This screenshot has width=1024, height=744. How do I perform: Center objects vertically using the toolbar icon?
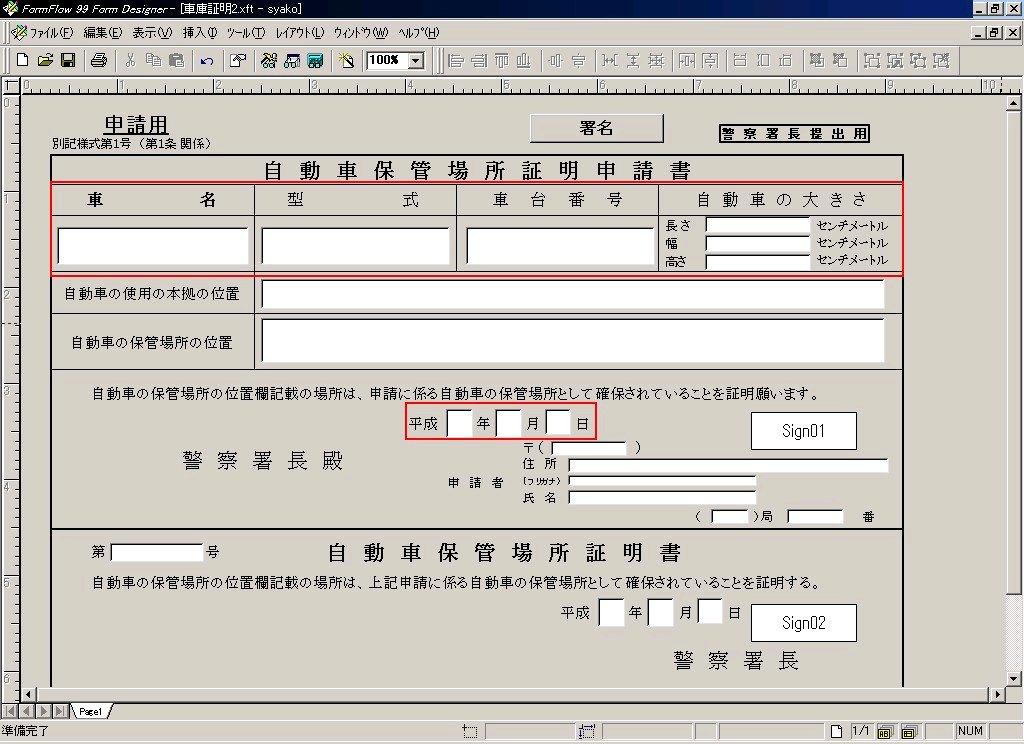coord(578,61)
